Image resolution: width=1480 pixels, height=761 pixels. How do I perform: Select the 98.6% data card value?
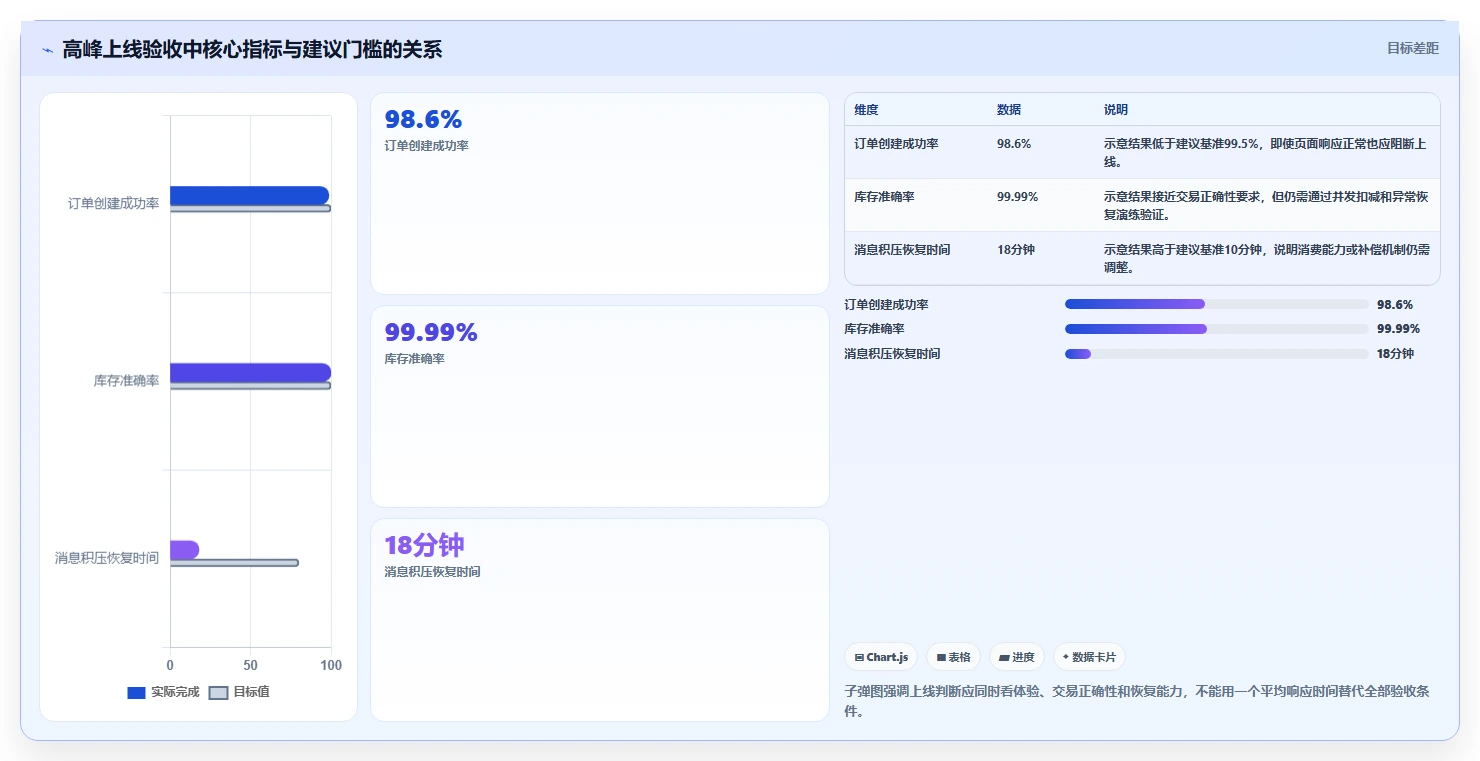click(423, 119)
